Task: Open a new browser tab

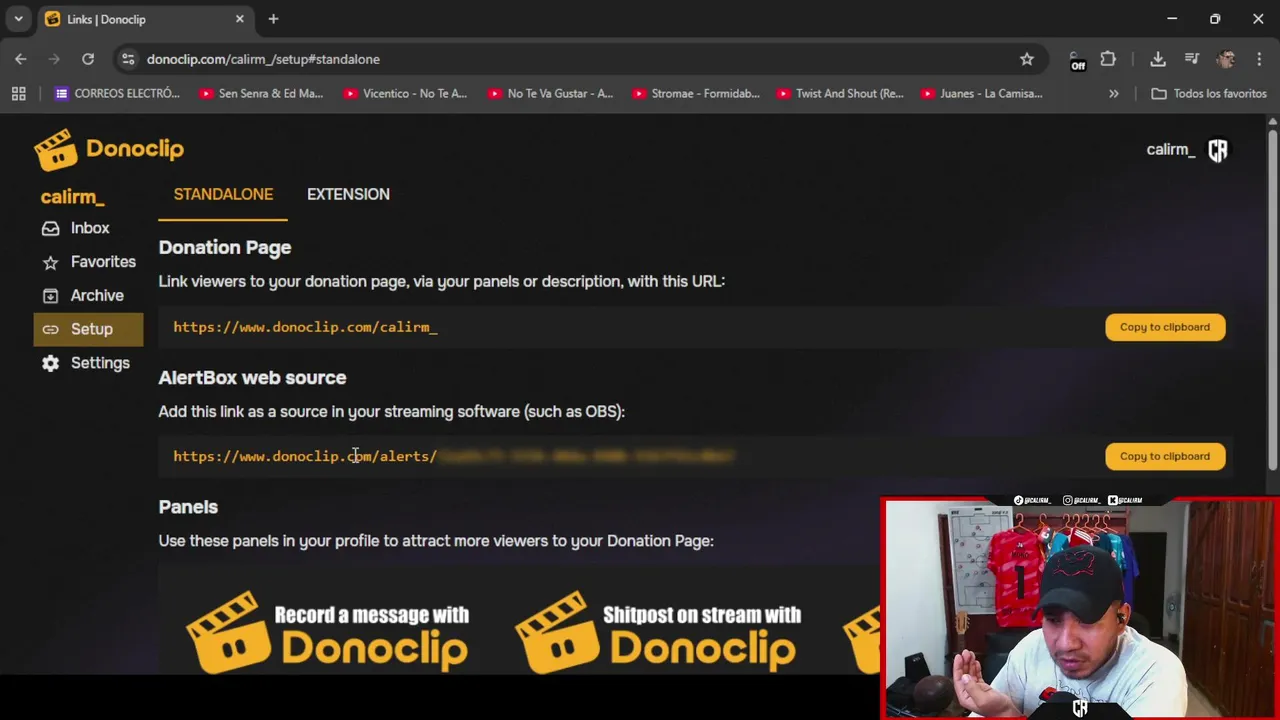Action: 273,19
